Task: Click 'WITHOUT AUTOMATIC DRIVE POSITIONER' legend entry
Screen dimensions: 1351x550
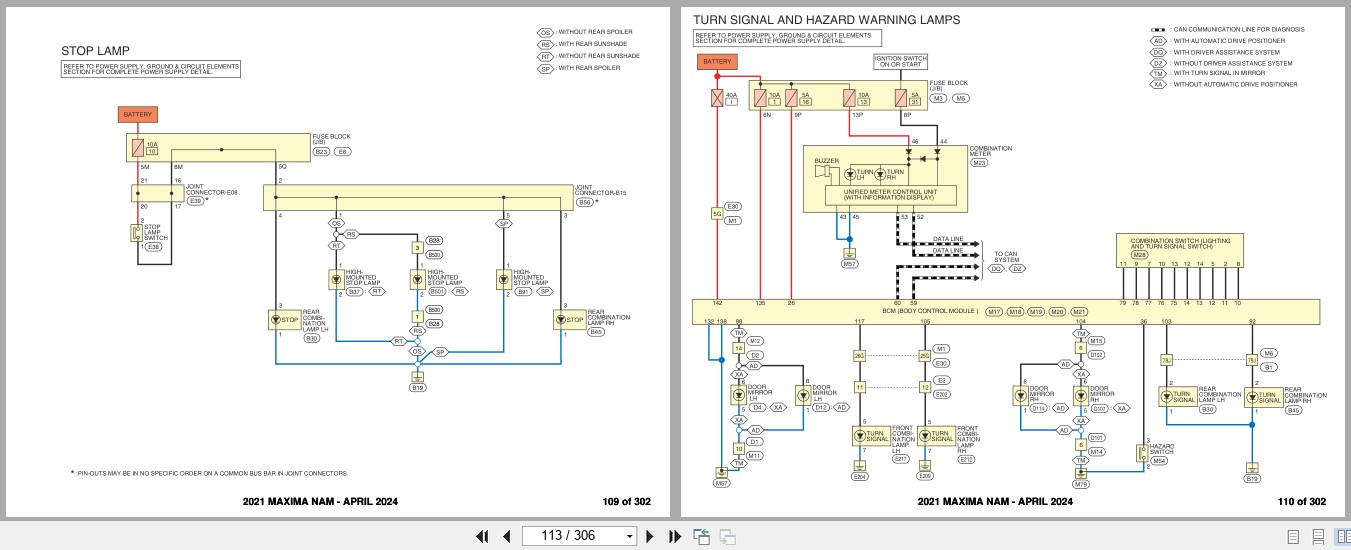Action: pos(1235,85)
